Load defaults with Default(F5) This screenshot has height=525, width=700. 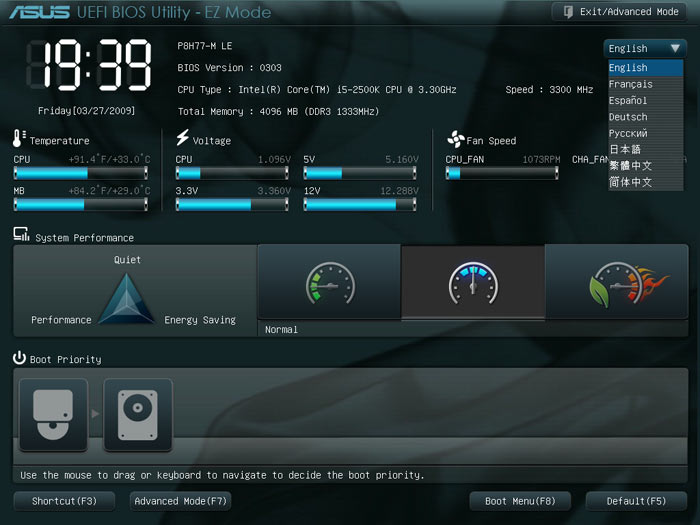pyautogui.click(x=636, y=501)
